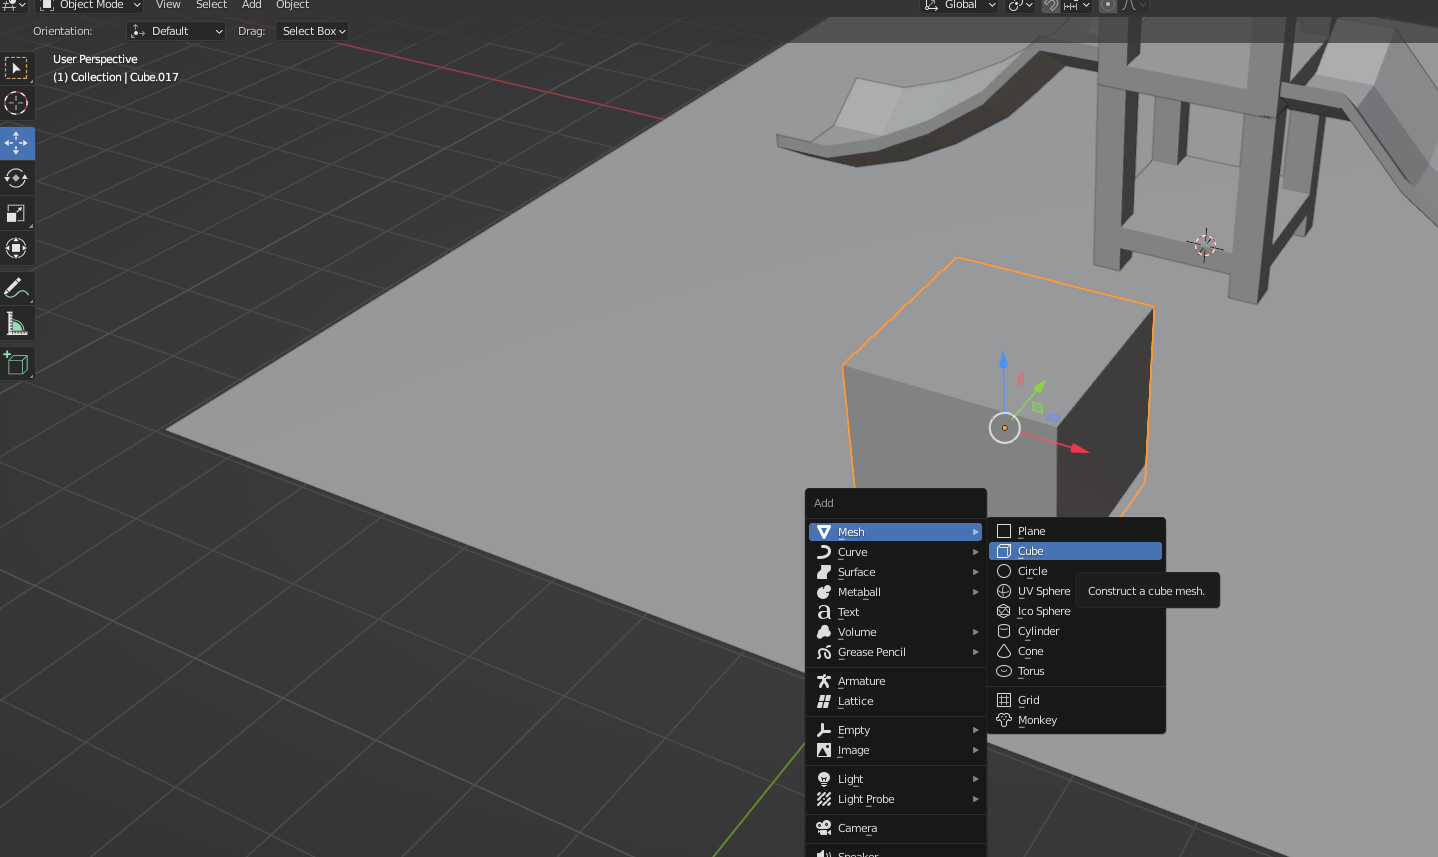Toggle snapping magnet in header
This screenshot has width=1438, height=857.
(1051, 5)
